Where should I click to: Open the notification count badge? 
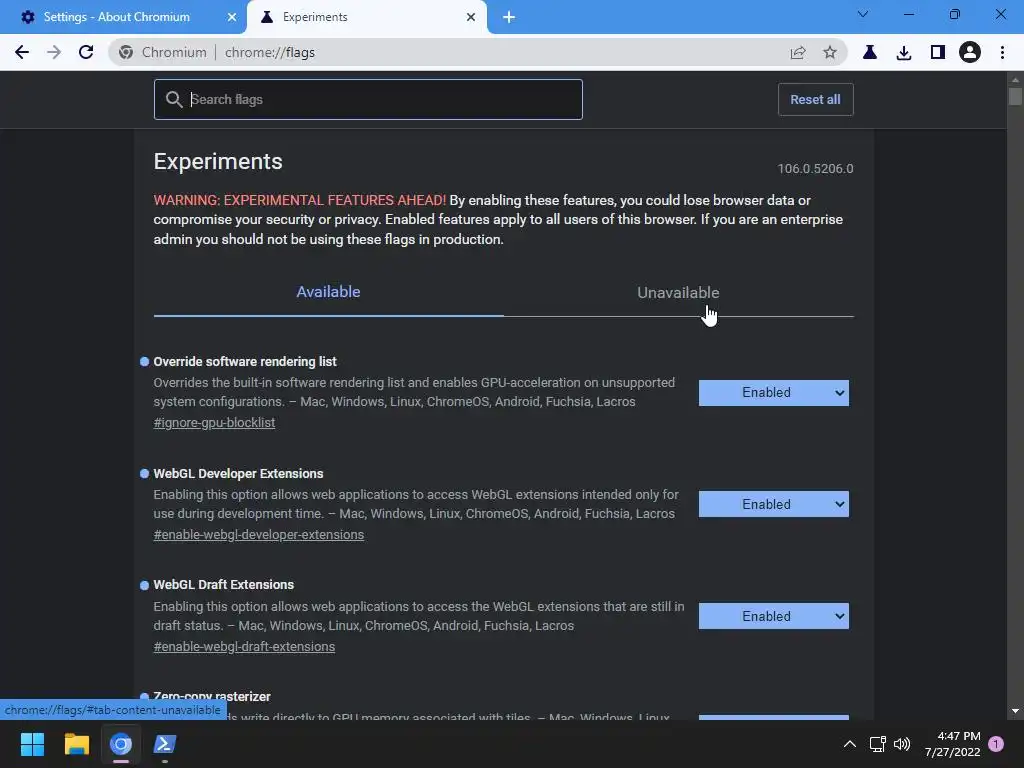click(x=996, y=744)
